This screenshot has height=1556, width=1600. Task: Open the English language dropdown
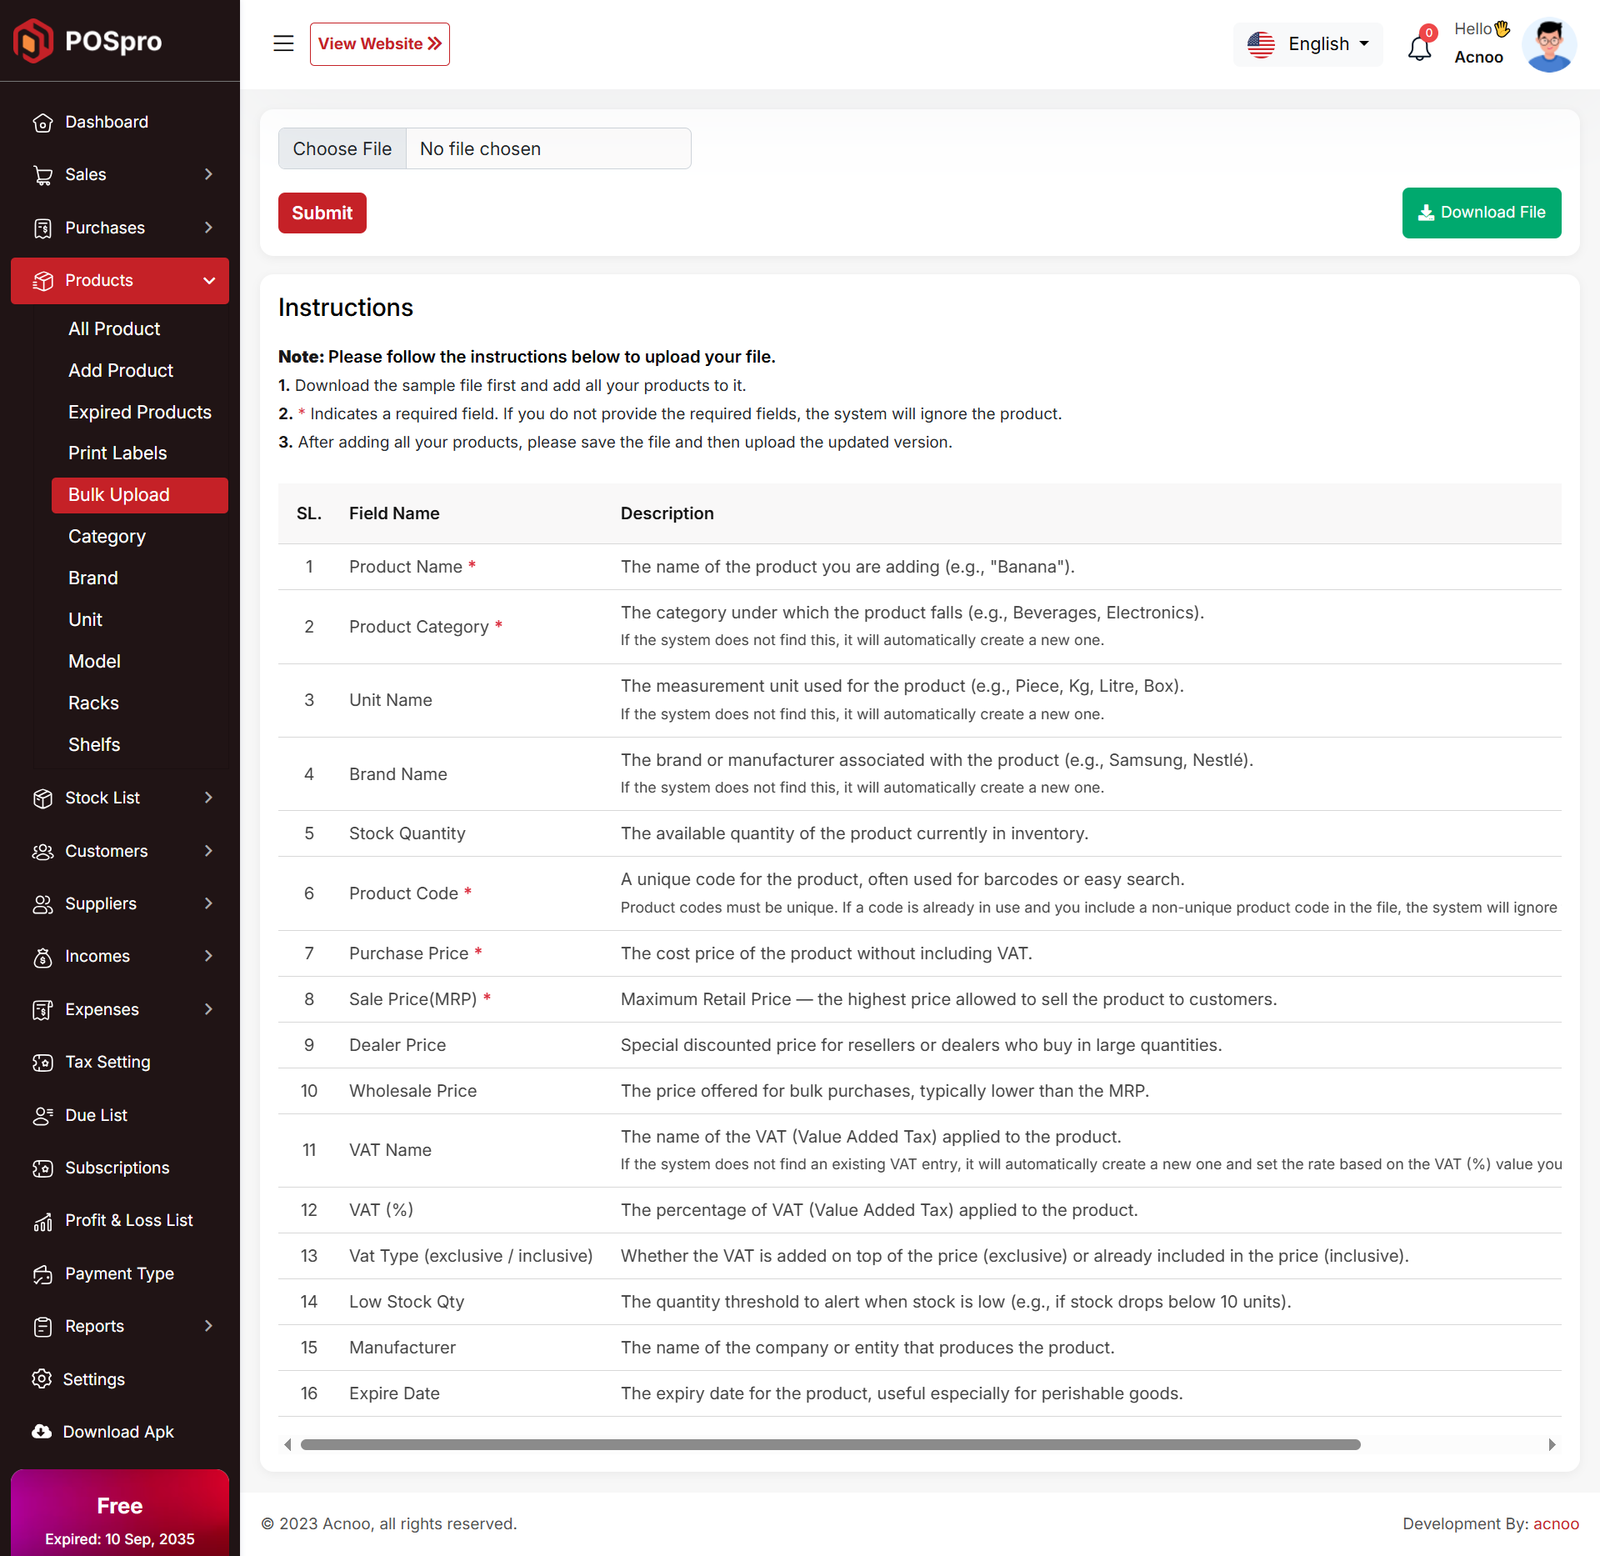click(x=1308, y=44)
